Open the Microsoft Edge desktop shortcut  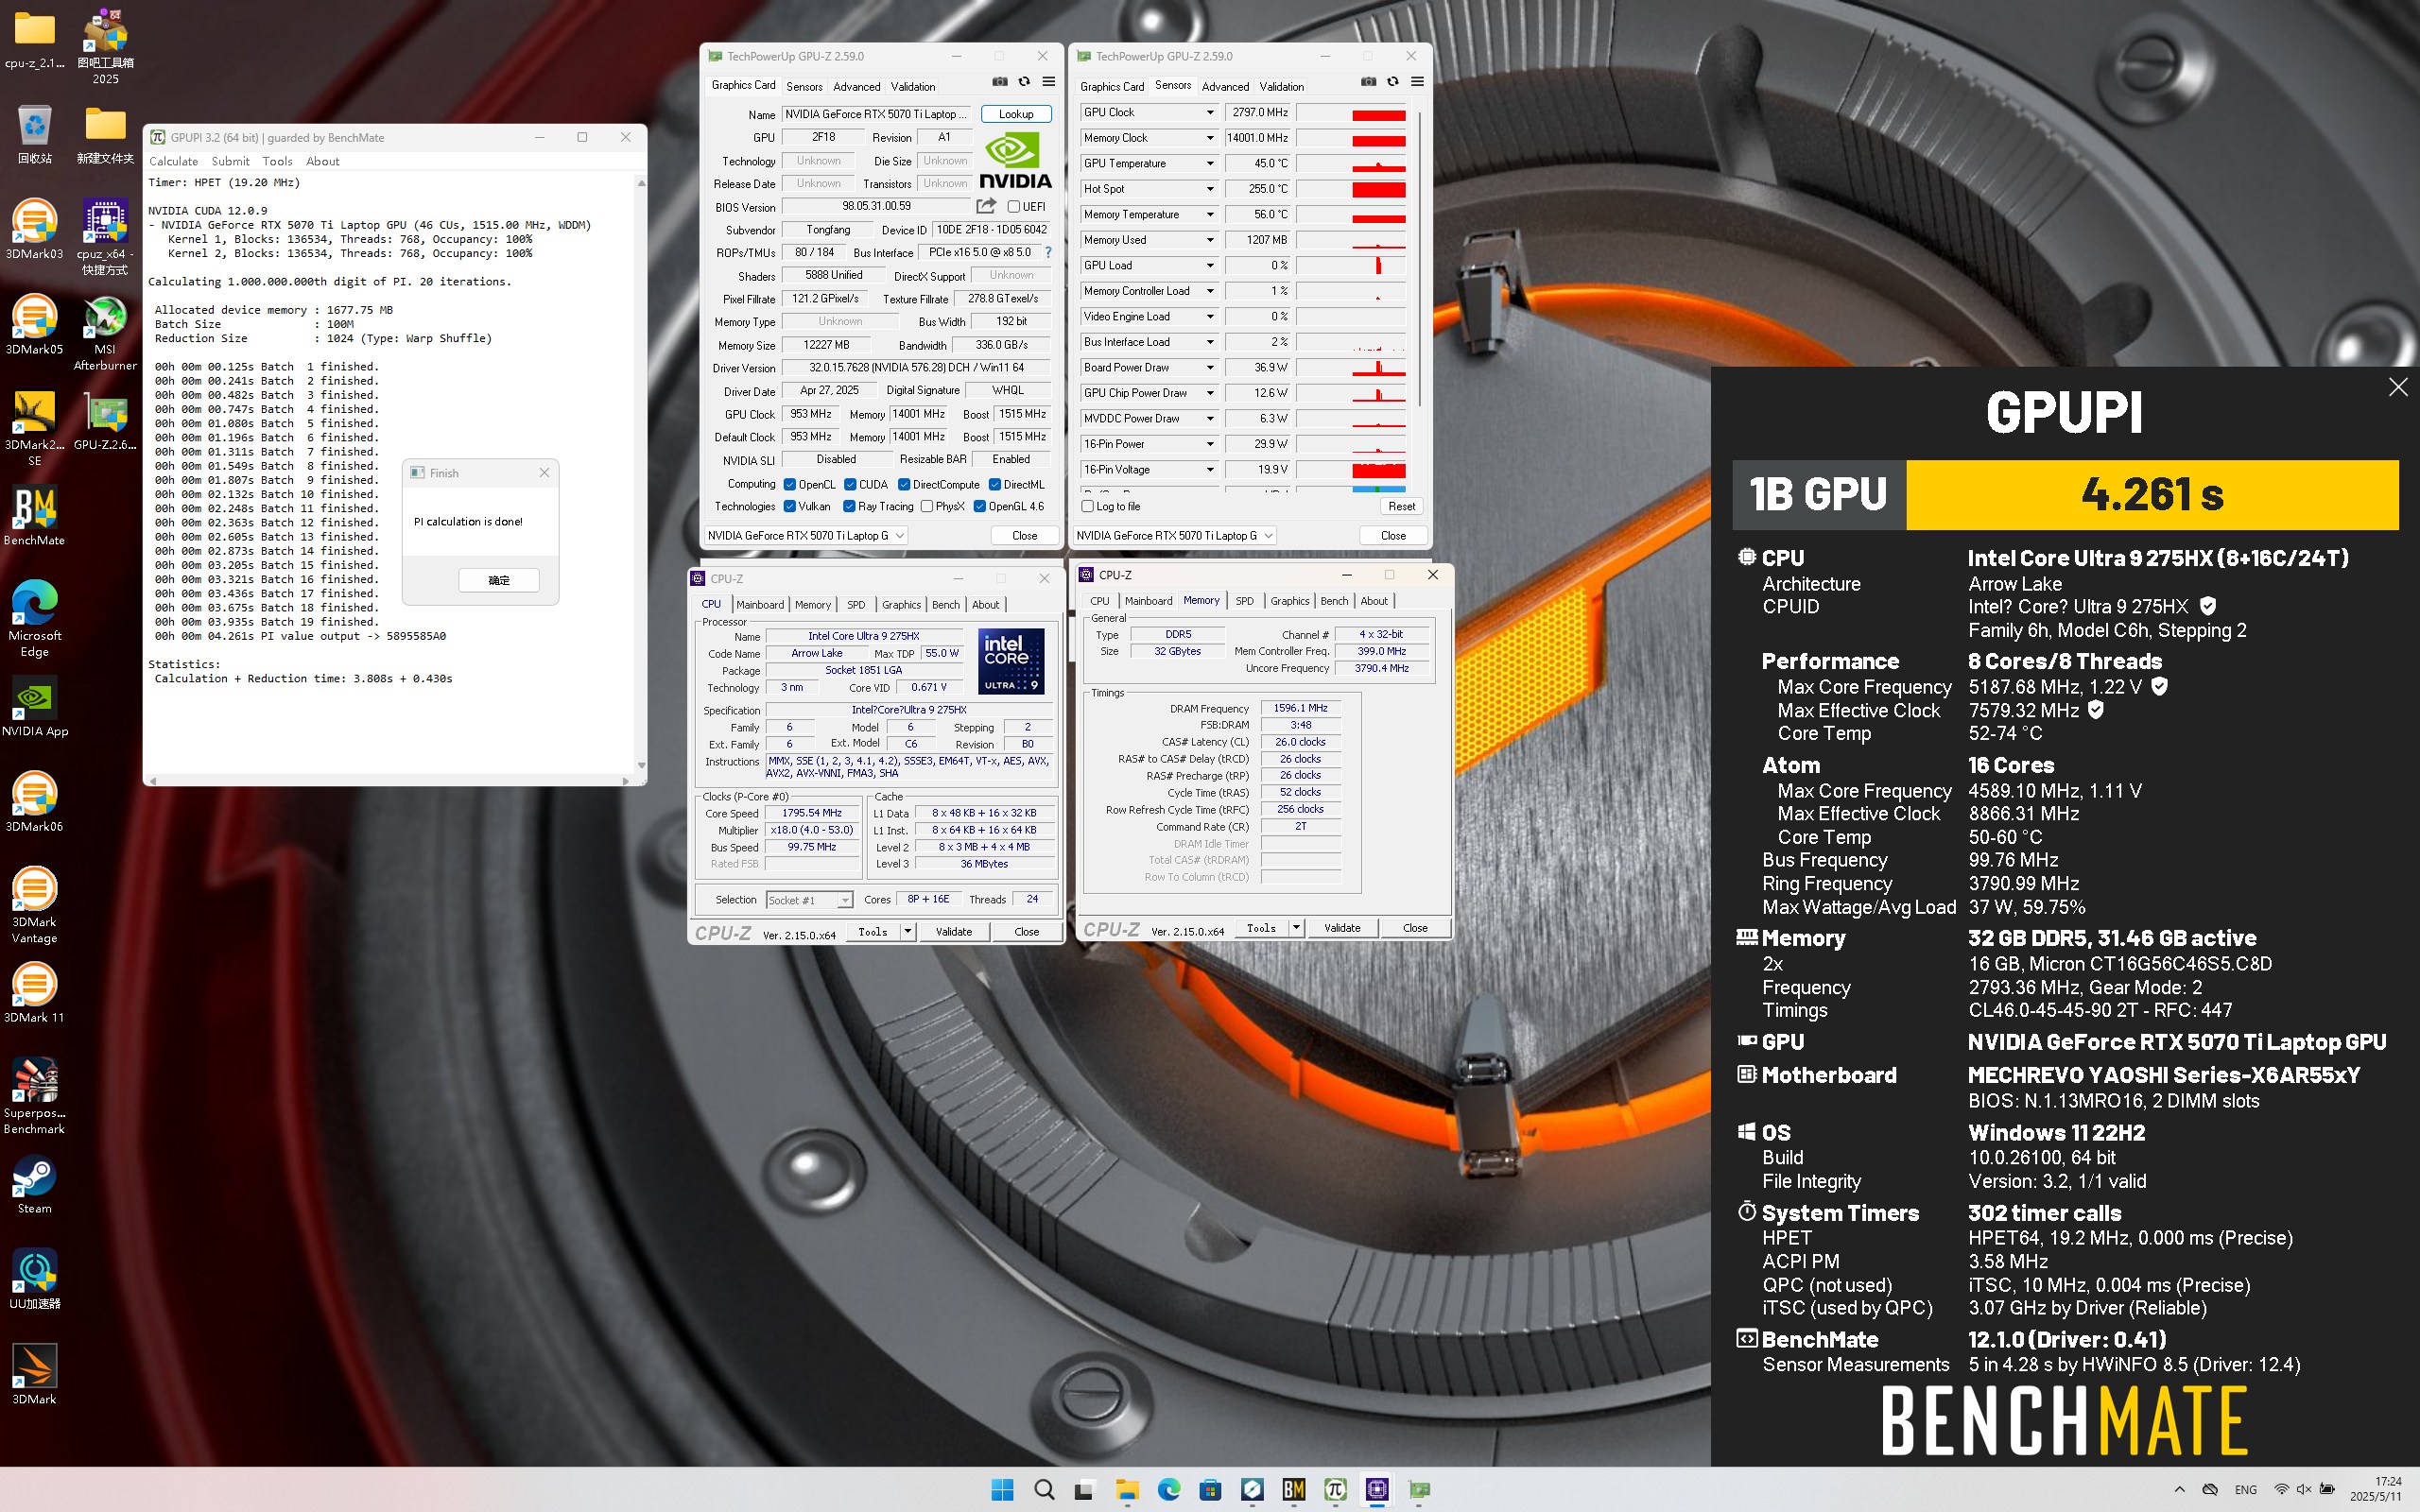35,618
